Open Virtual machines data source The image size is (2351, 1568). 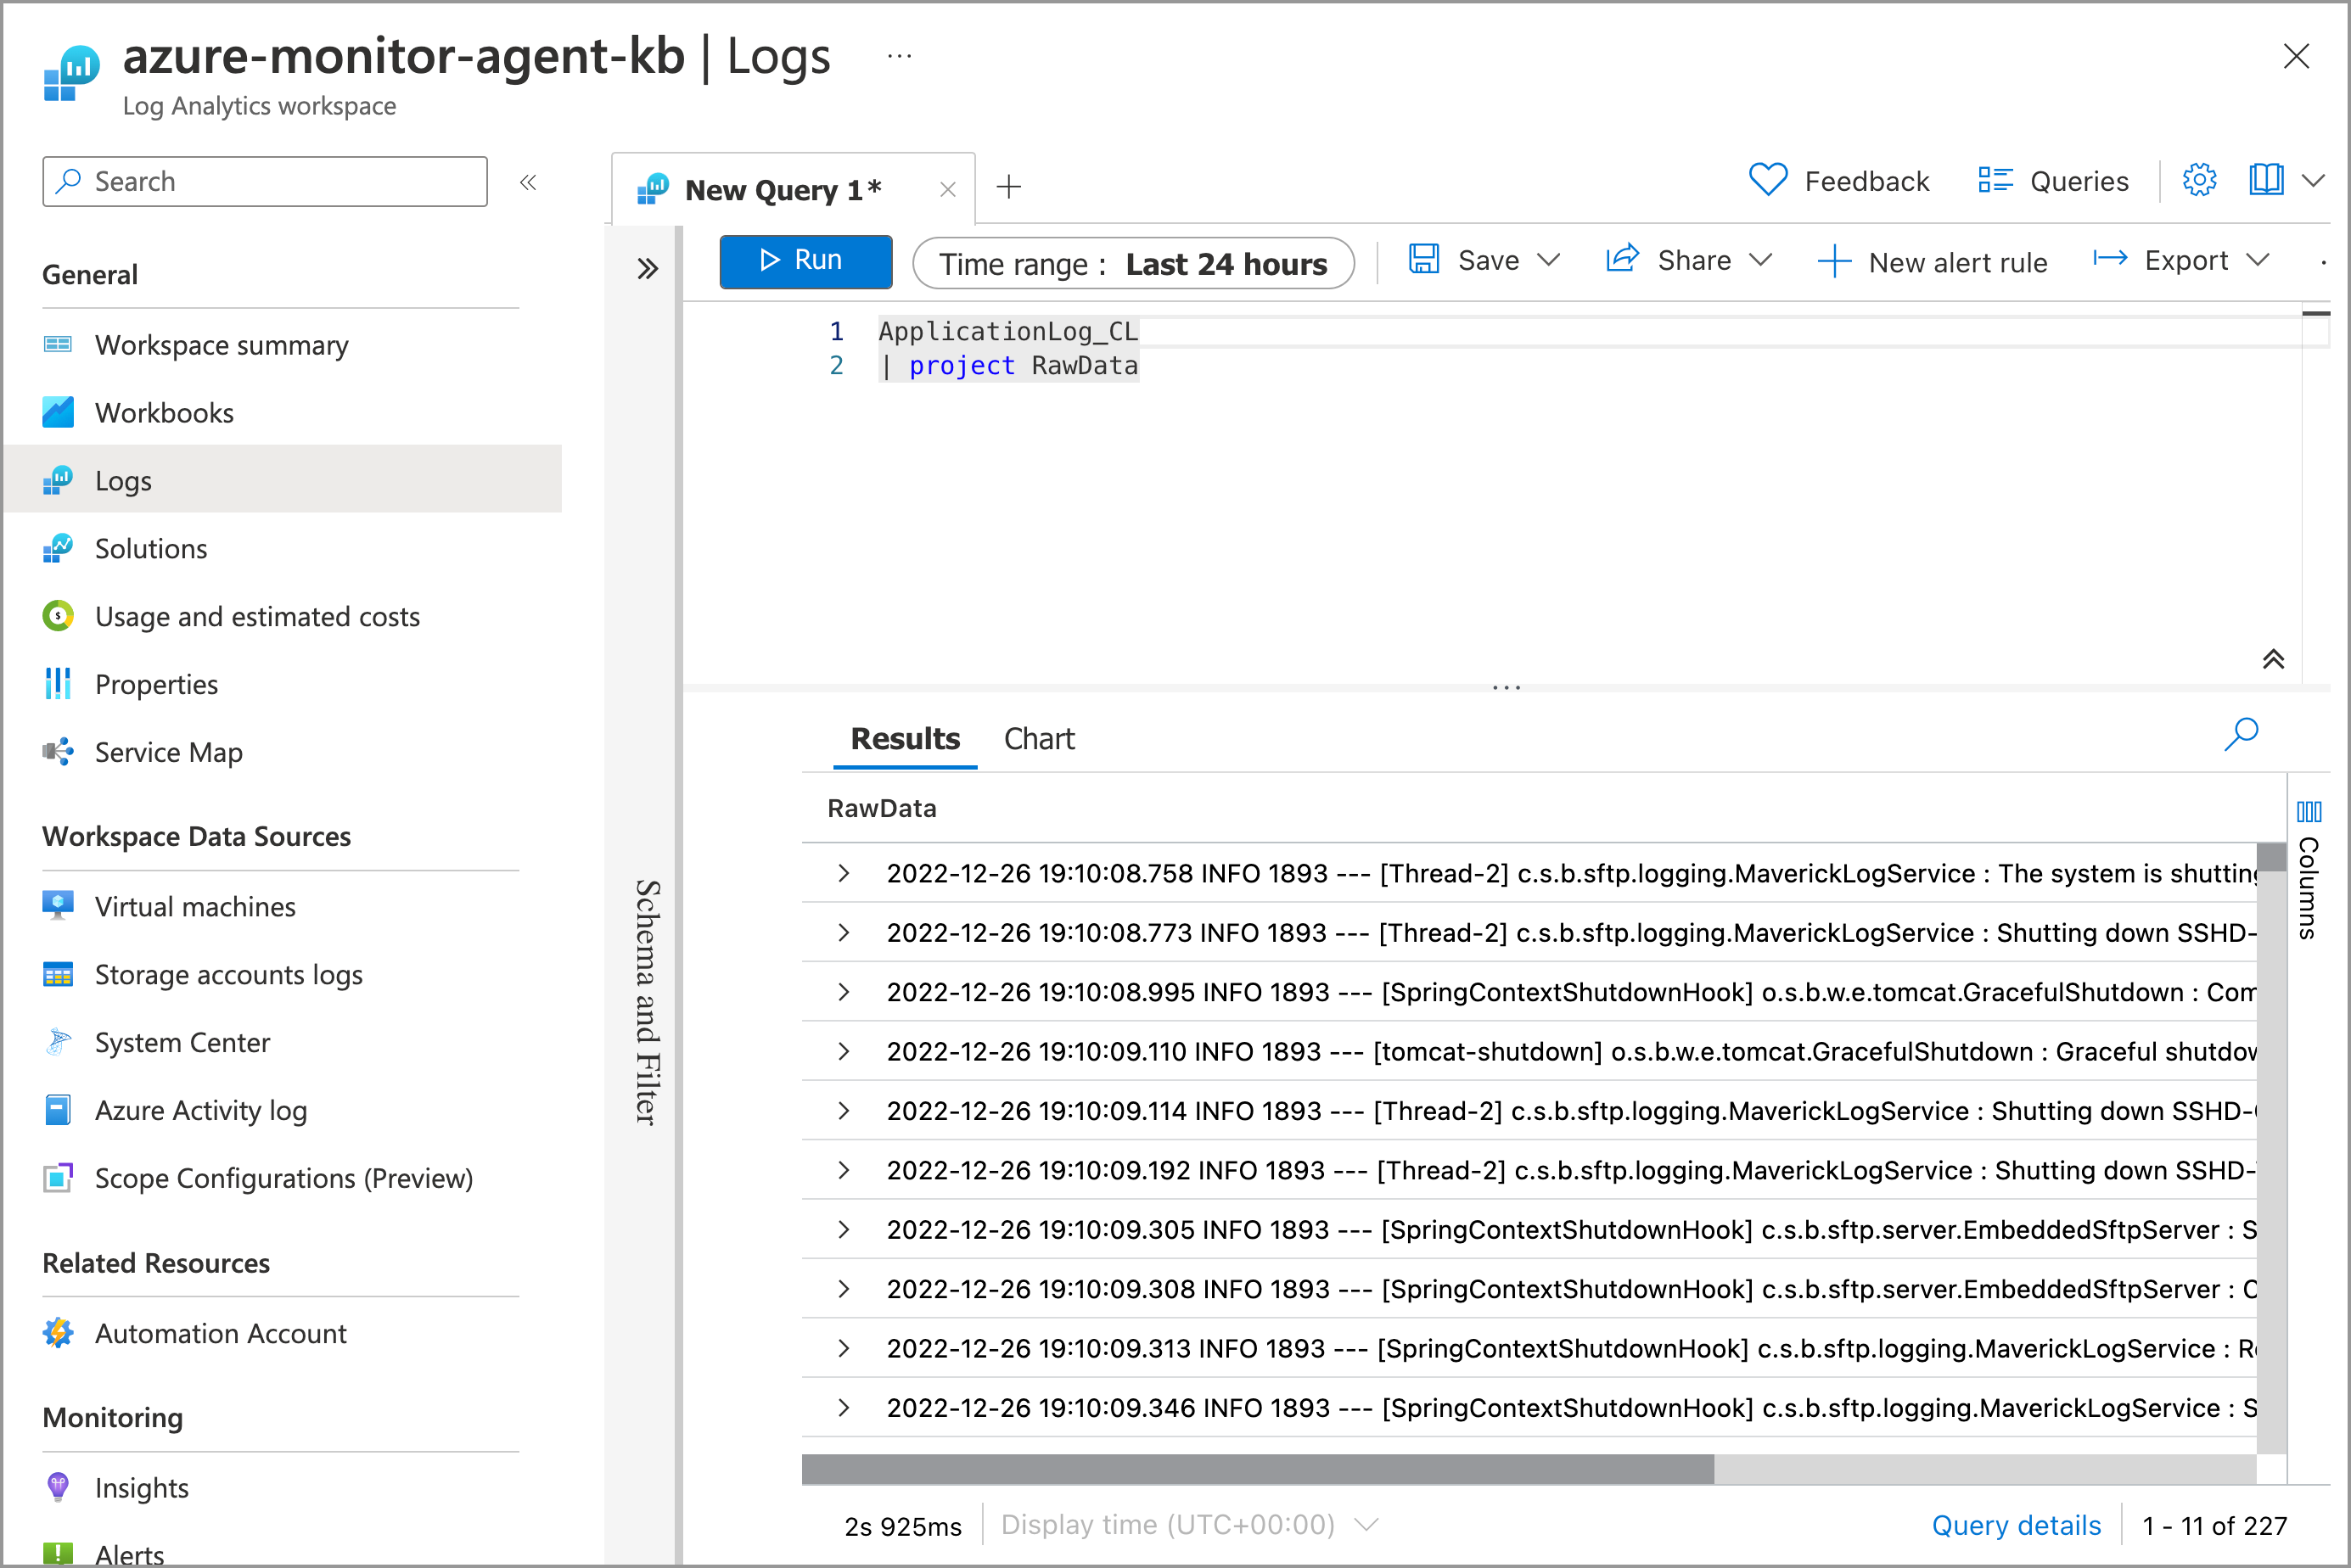point(195,907)
